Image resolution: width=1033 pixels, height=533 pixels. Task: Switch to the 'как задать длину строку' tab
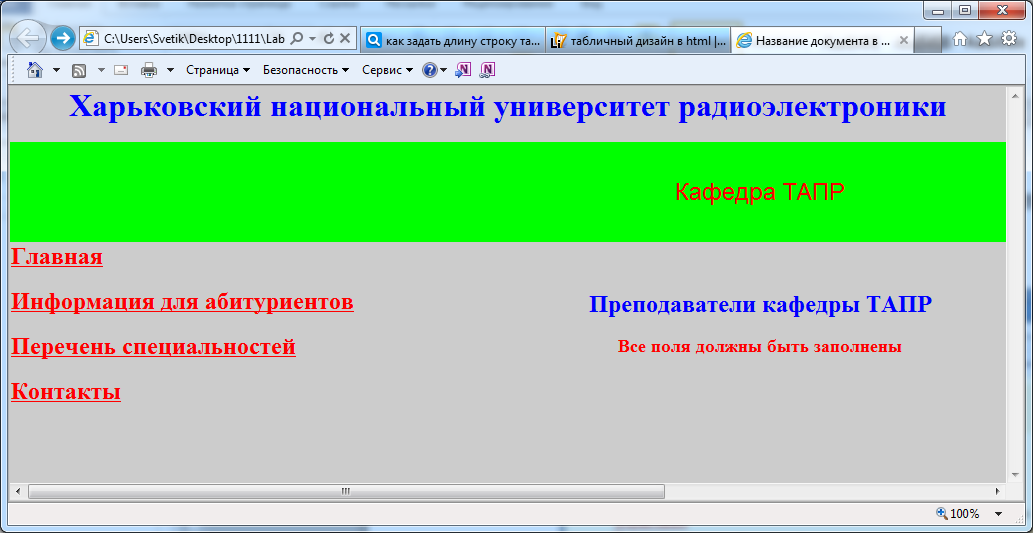[x=453, y=40]
